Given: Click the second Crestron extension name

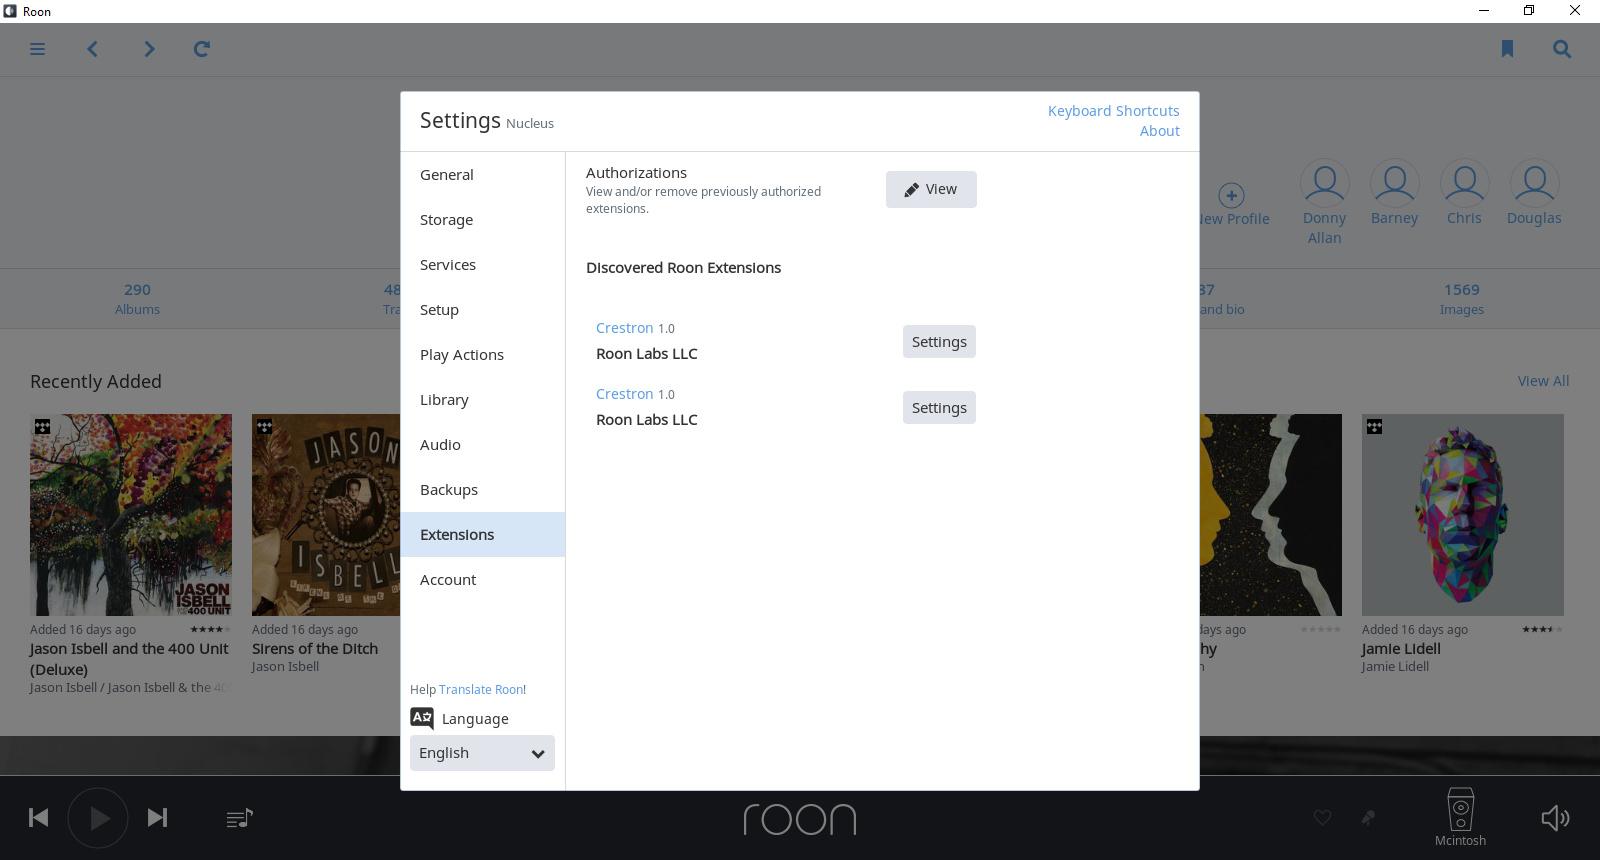Looking at the screenshot, I should coord(624,394).
